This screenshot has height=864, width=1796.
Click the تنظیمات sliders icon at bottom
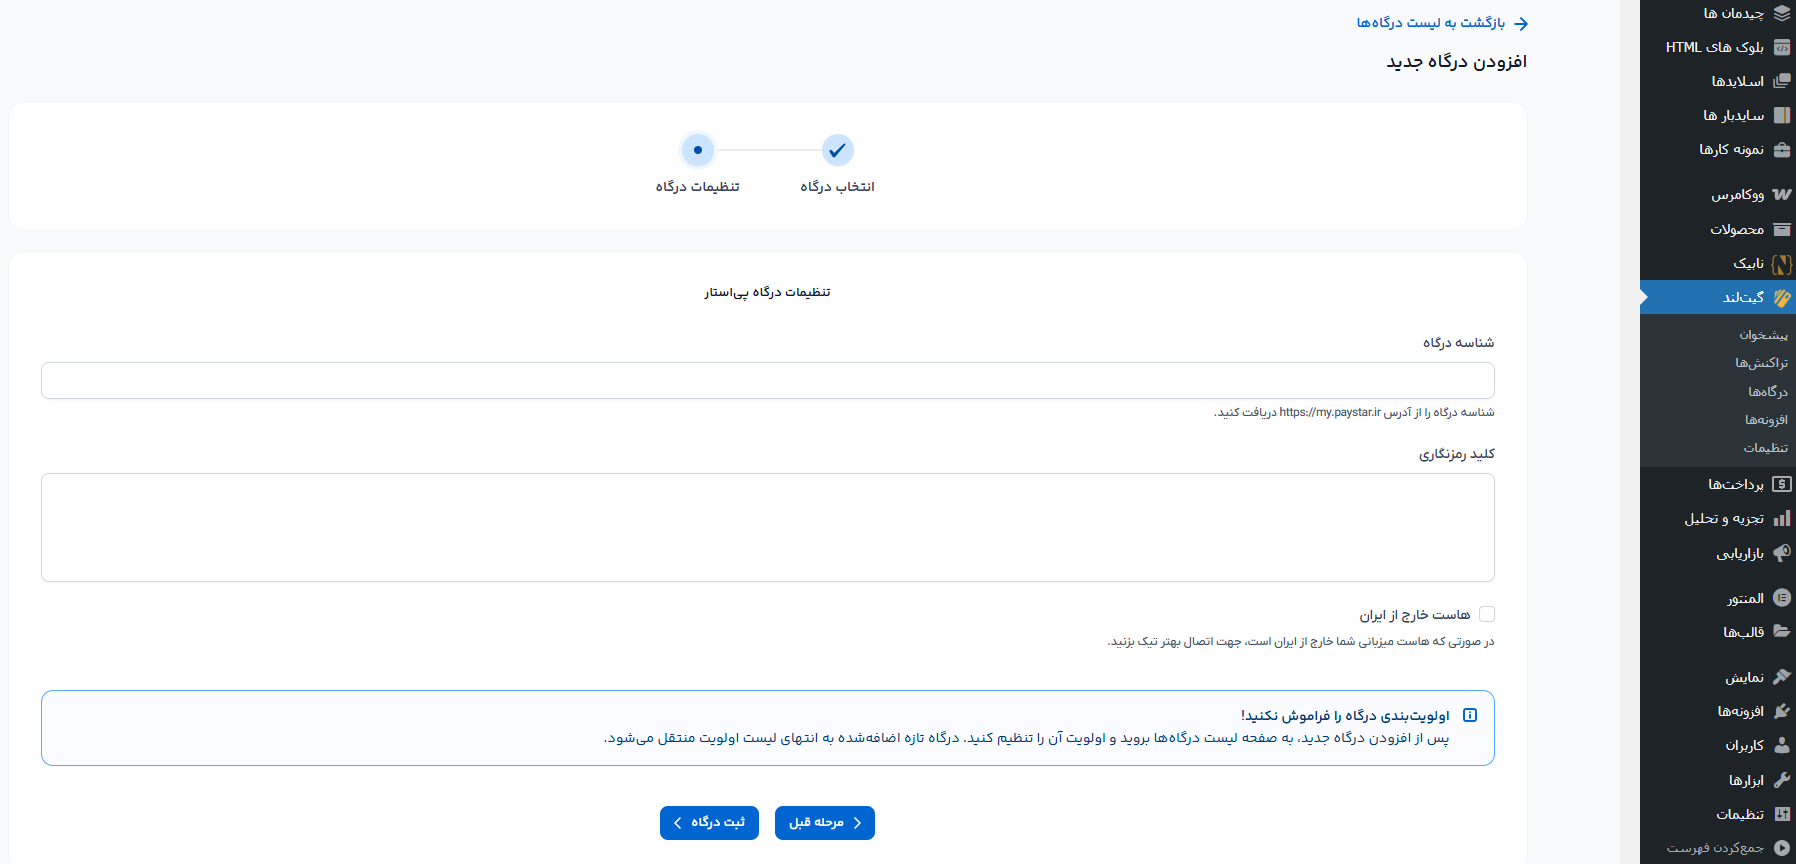coord(1781,814)
